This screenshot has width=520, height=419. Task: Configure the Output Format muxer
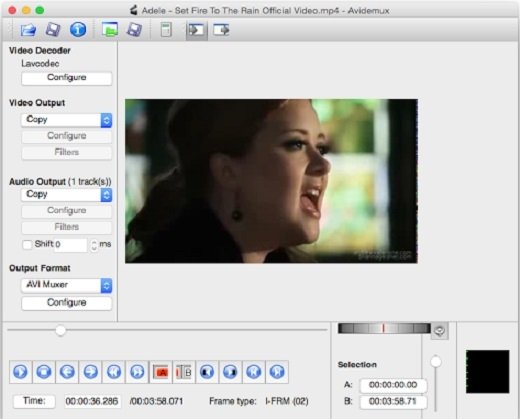click(67, 303)
